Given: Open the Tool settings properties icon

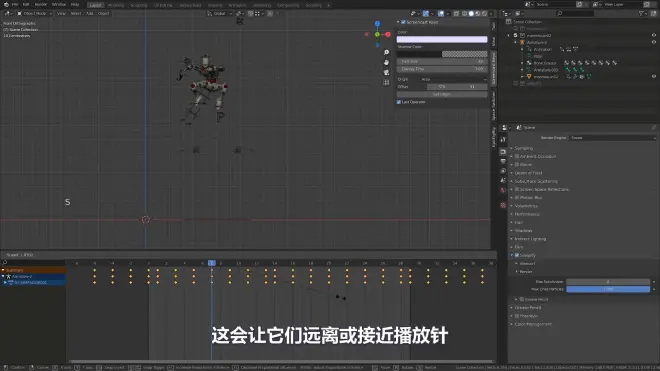Looking at the screenshot, I should 503,139.
